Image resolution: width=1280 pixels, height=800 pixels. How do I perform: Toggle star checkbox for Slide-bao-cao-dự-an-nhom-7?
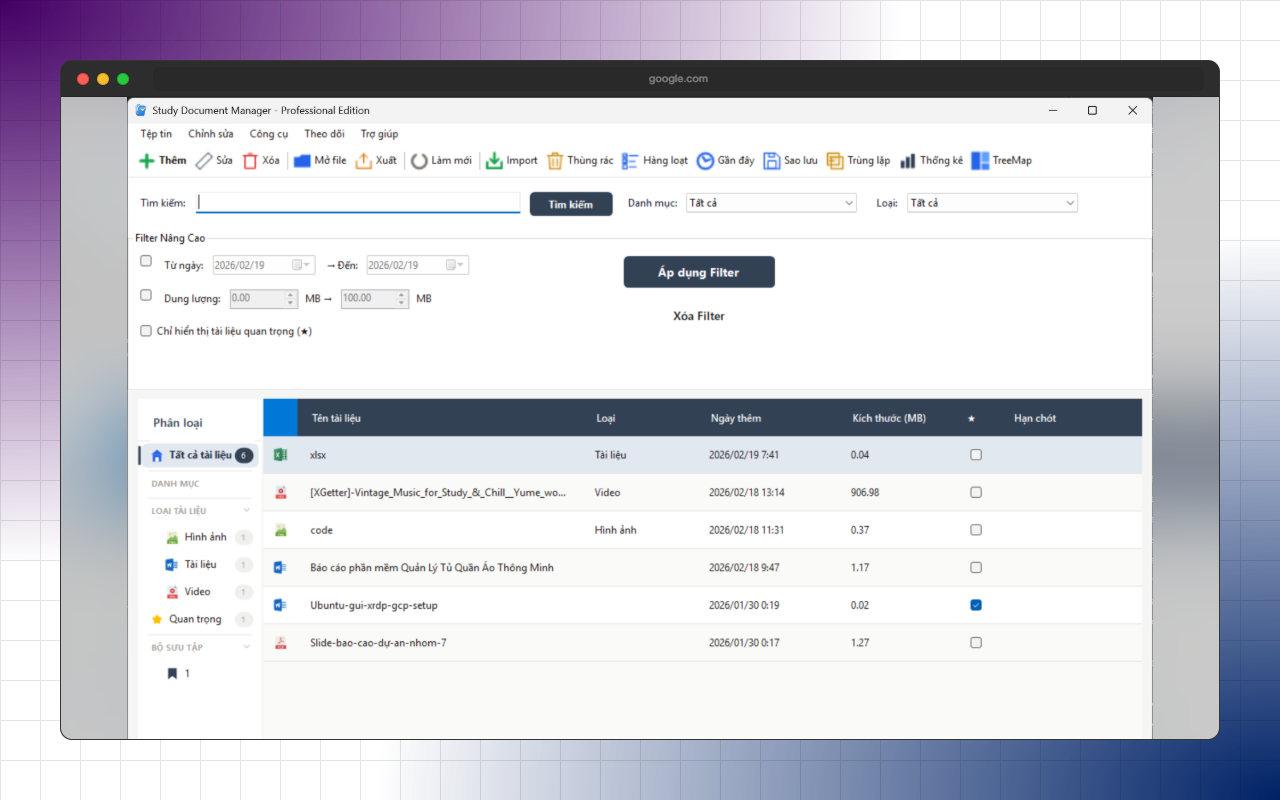[976, 643]
